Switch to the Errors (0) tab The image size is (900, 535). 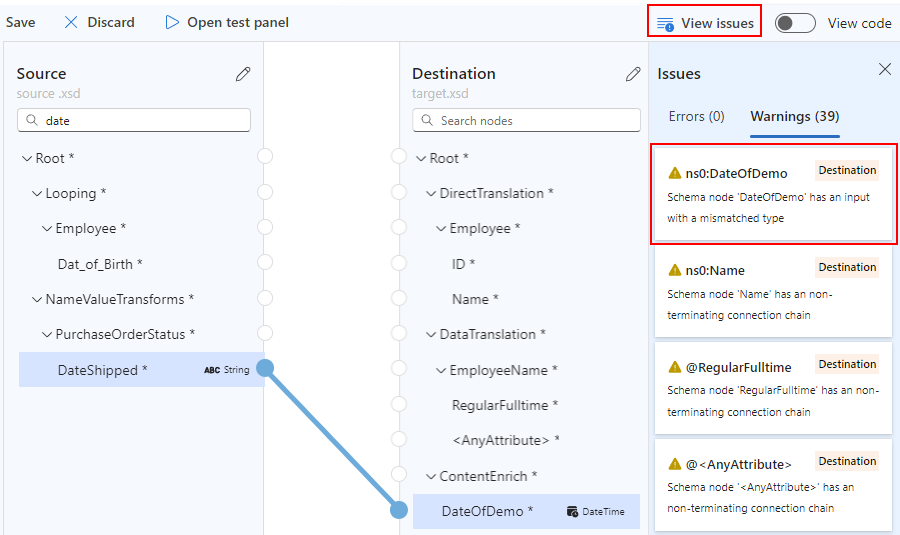pos(696,117)
